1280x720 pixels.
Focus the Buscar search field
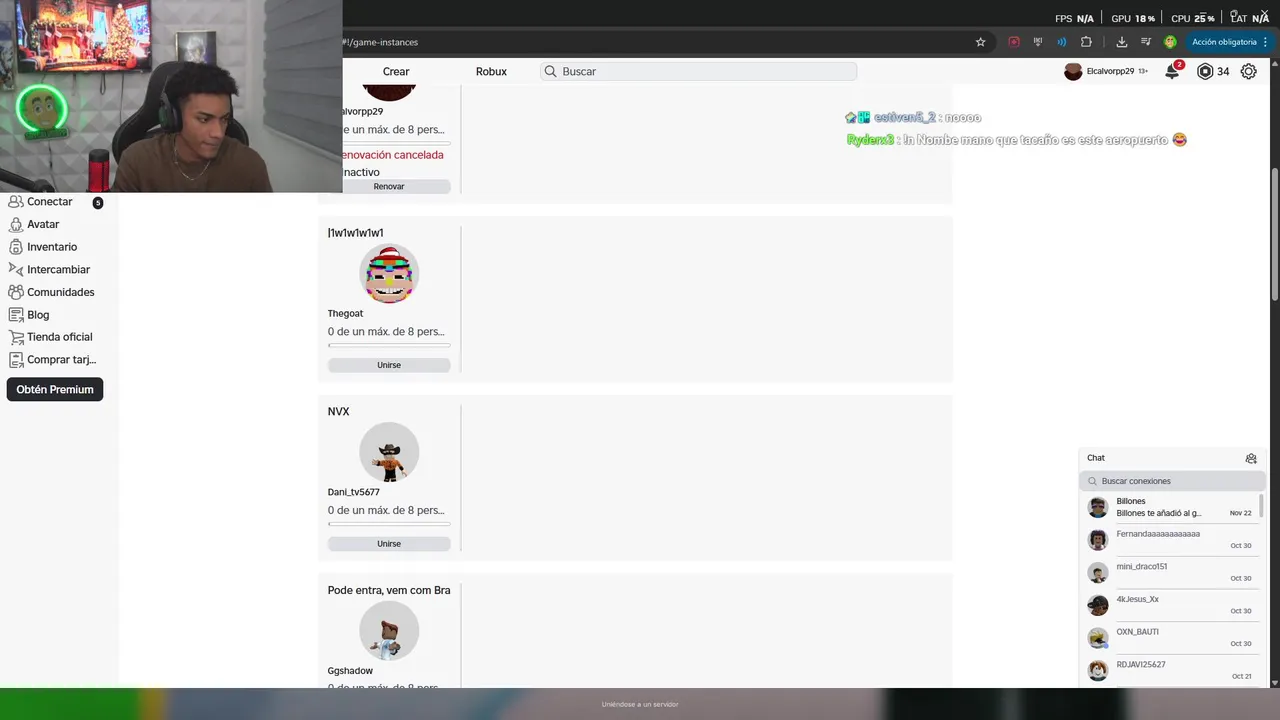click(x=699, y=71)
